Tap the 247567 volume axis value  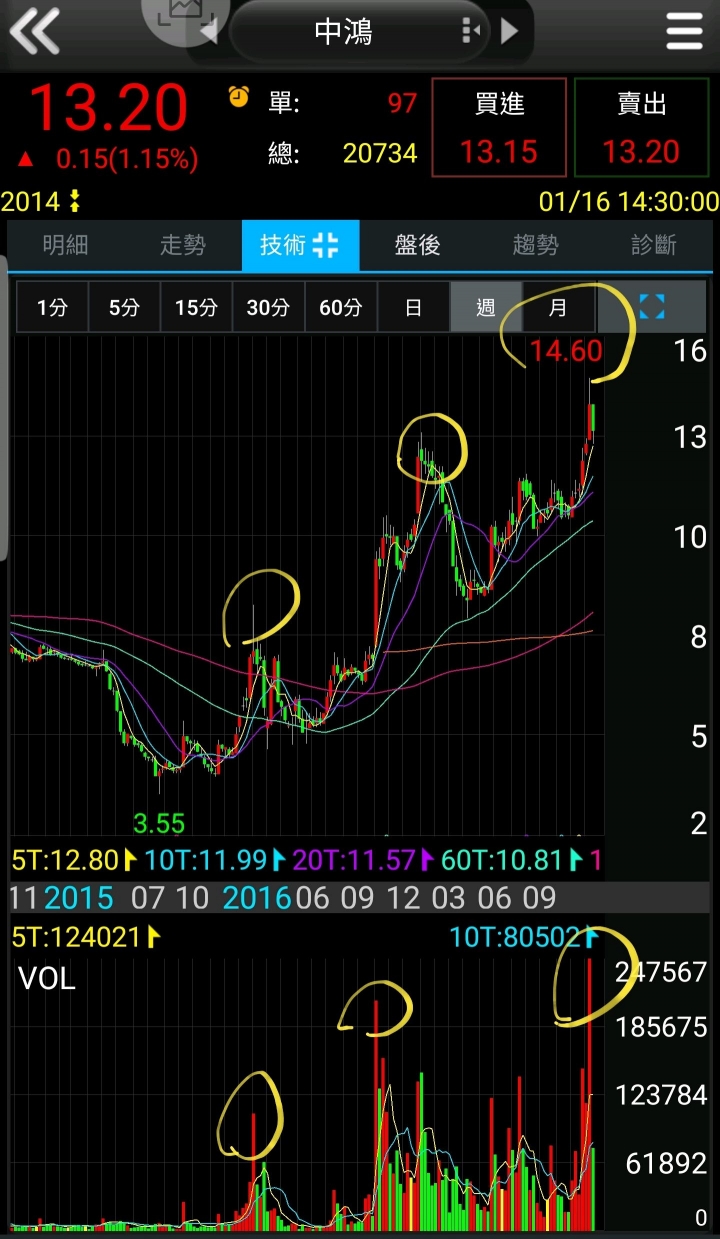coord(660,972)
